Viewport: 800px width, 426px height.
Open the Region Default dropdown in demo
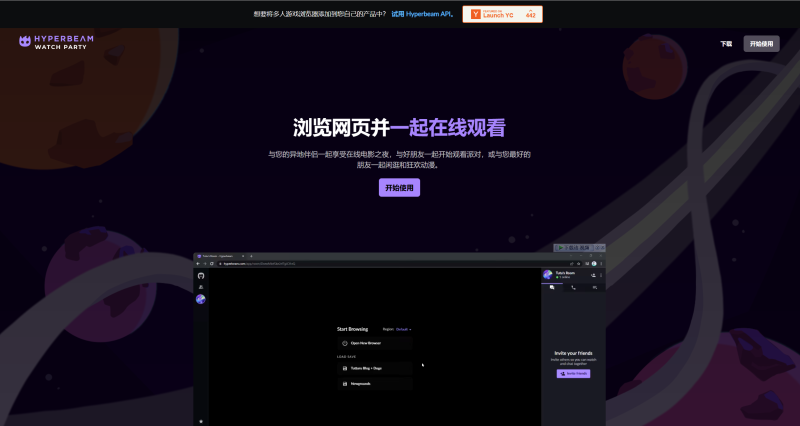click(403, 329)
